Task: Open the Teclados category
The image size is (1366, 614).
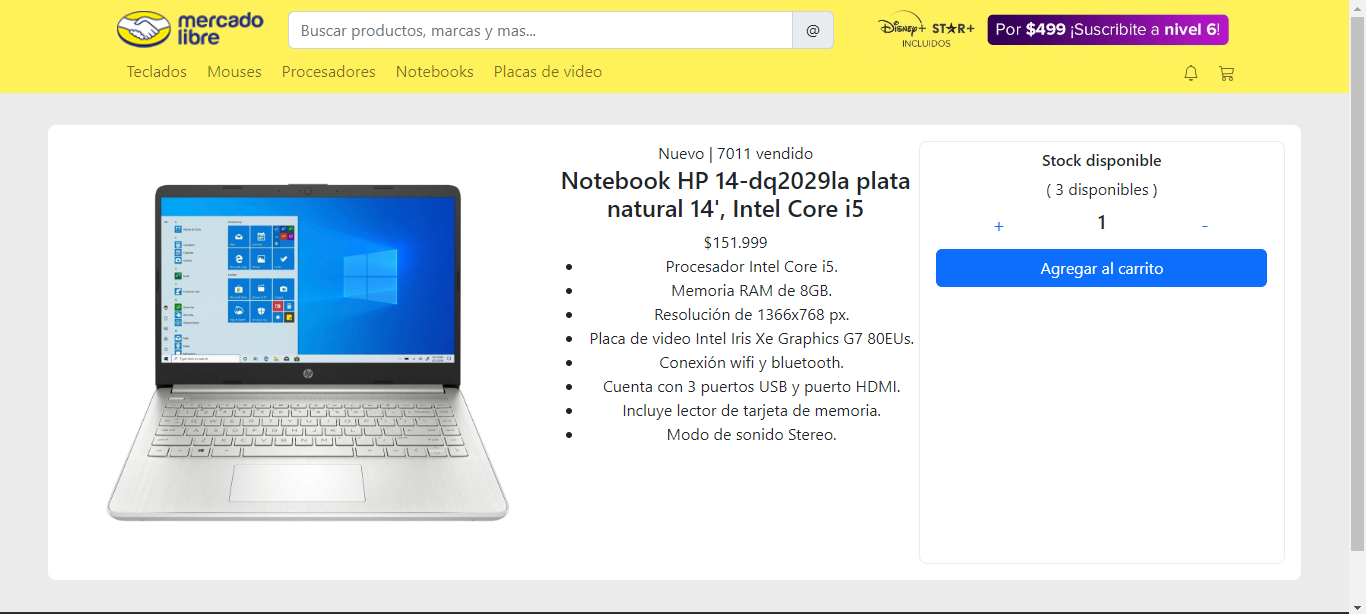Action: pos(156,72)
